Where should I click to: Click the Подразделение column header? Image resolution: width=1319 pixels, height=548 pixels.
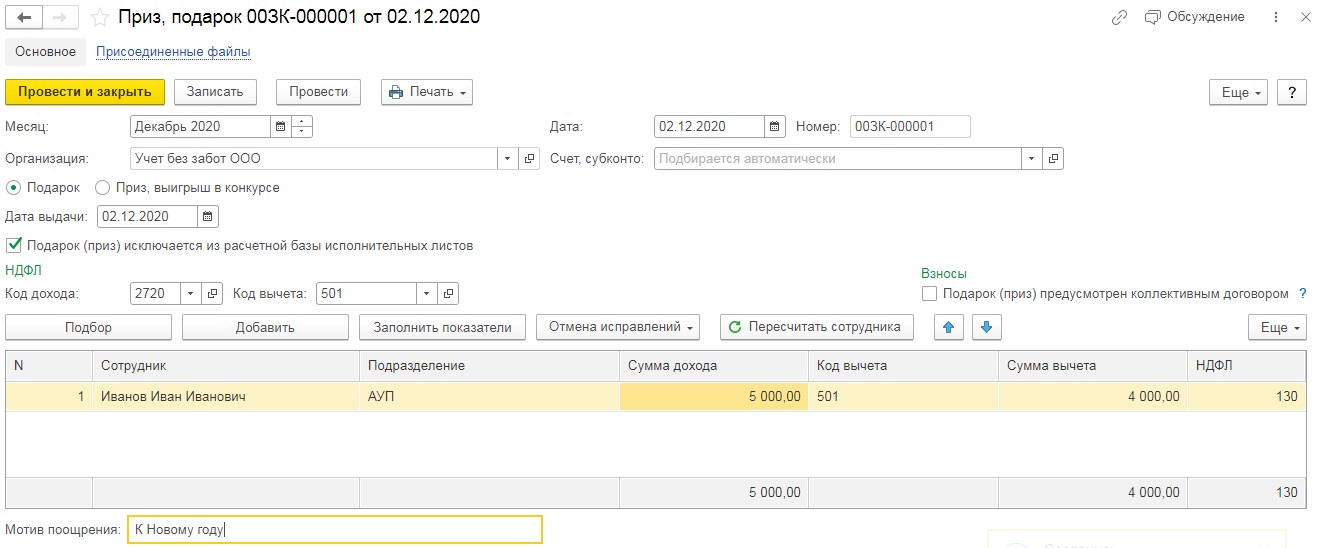[490, 365]
